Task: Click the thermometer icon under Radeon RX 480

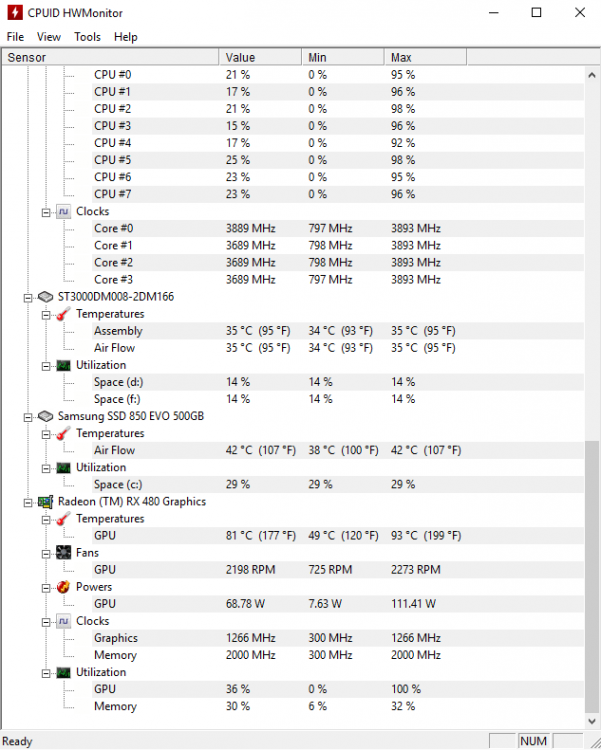Action: [x=63, y=519]
